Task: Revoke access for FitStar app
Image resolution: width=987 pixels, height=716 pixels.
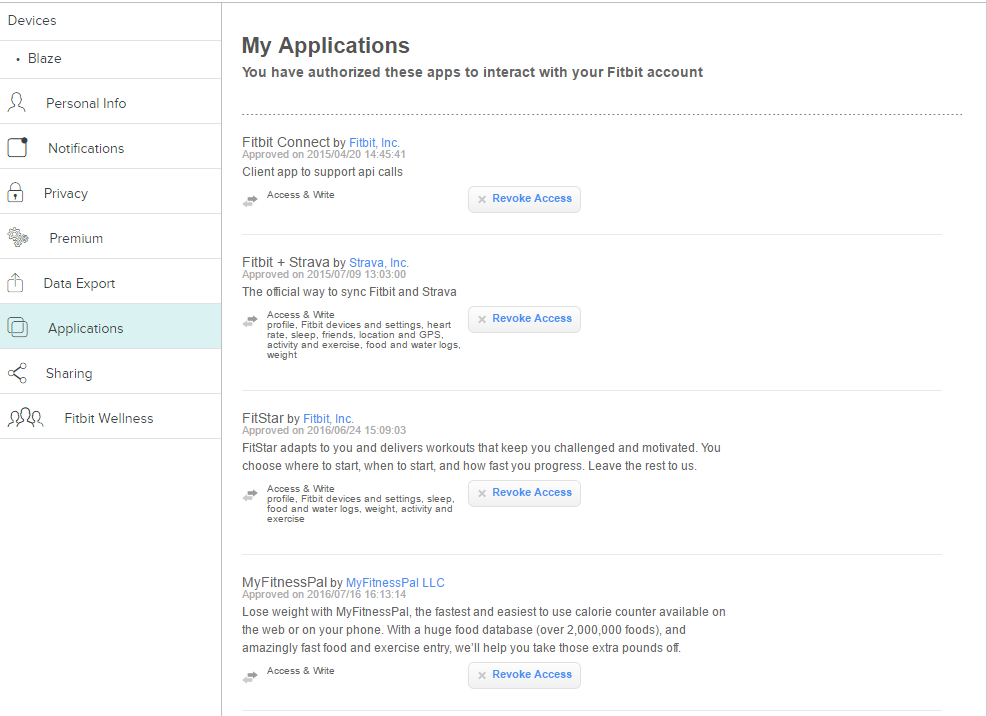Action: (x=524, y=493)
